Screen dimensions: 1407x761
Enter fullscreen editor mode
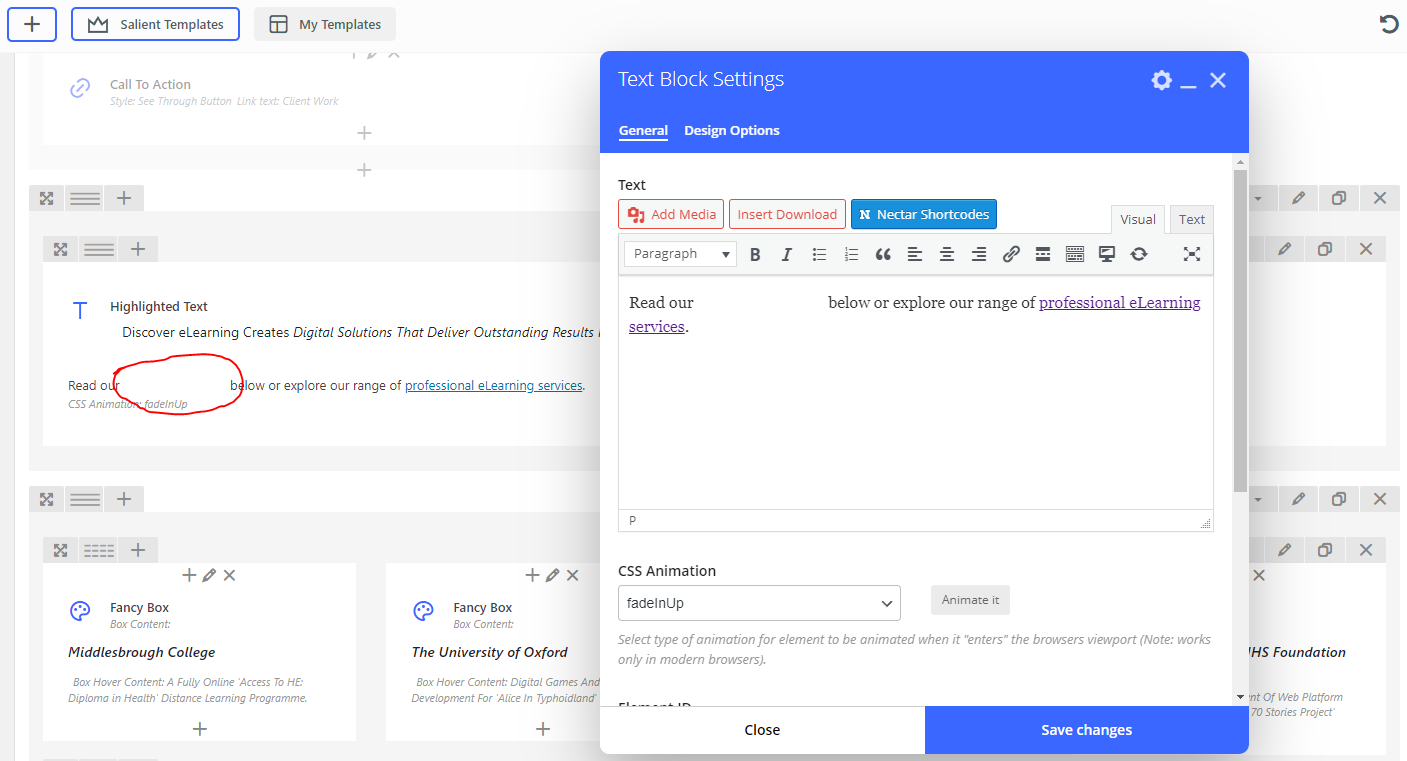1191,254
